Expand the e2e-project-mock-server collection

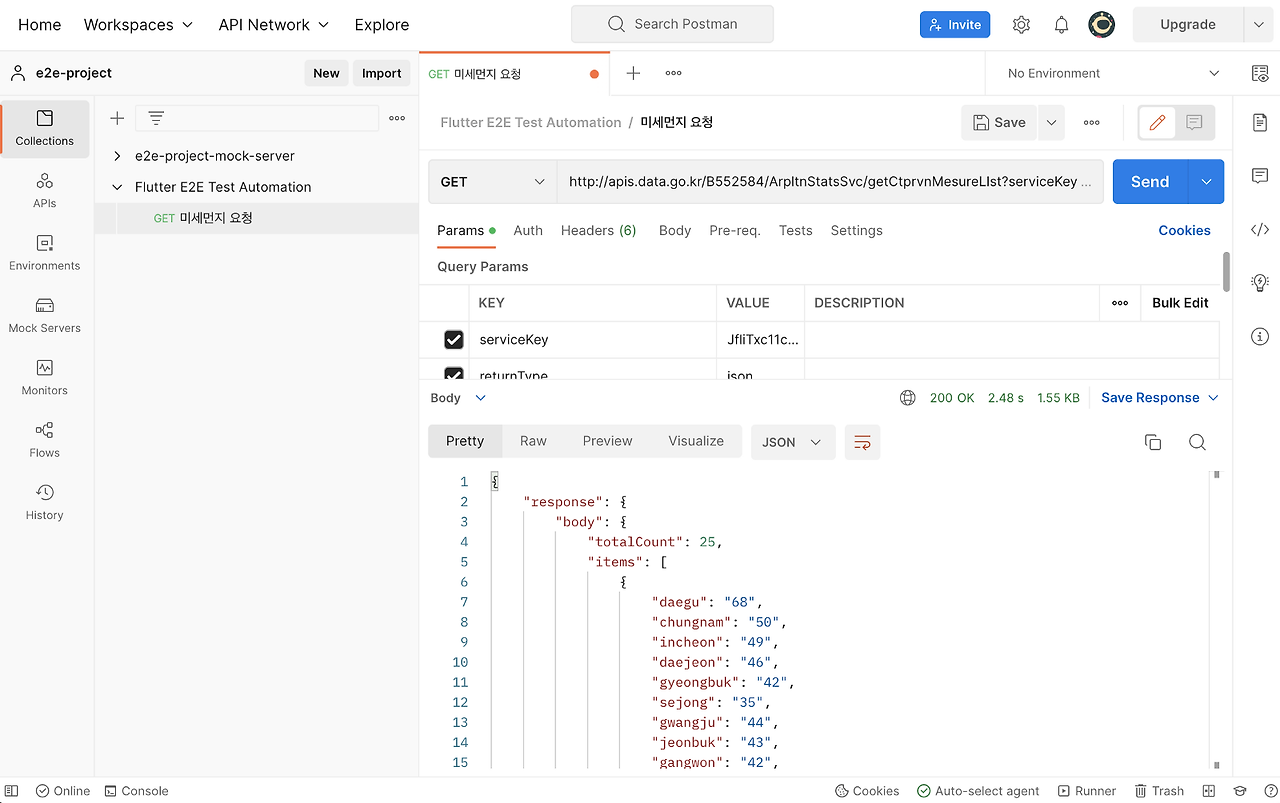coord(118,156)
